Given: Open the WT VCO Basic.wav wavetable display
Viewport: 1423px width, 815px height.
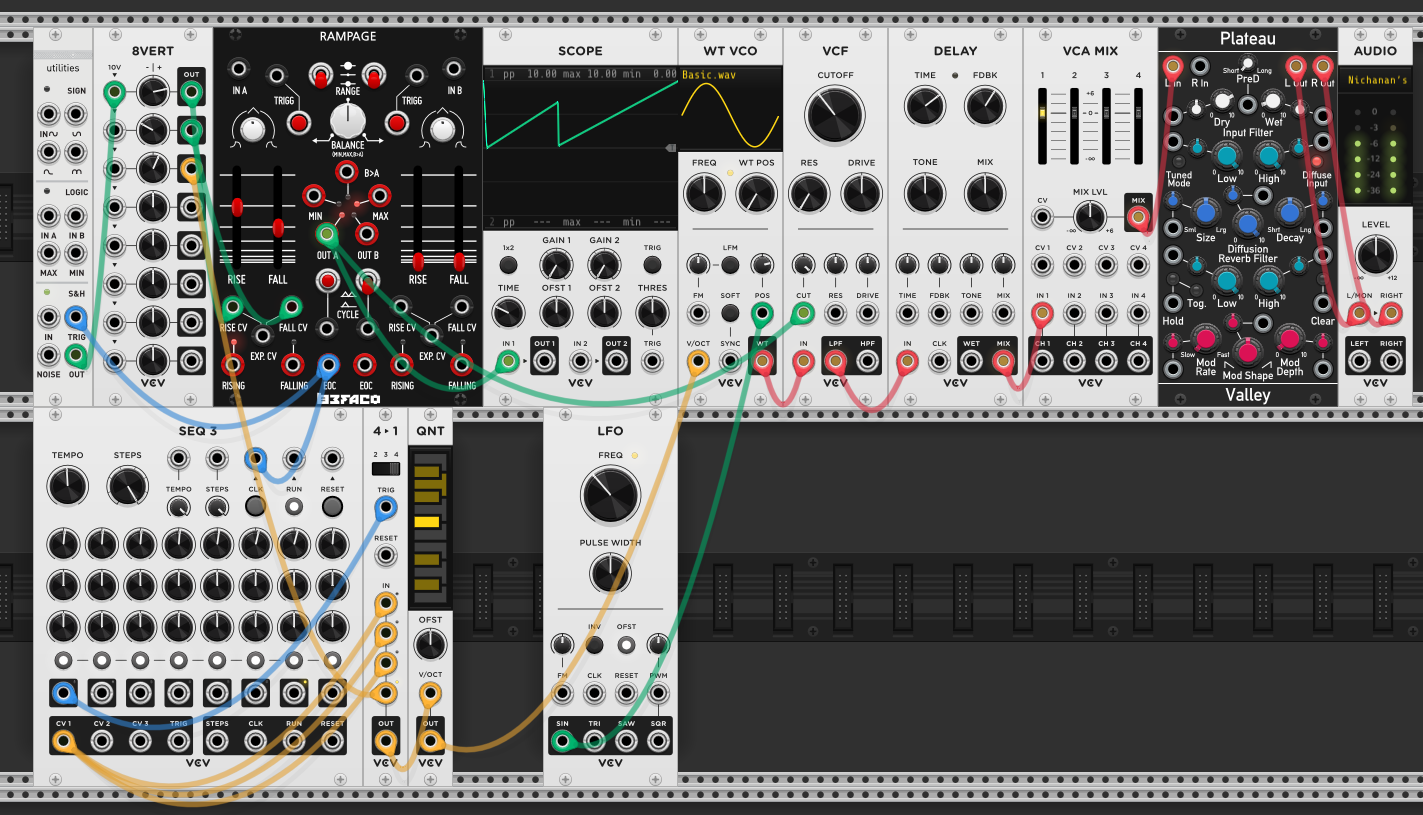Looking at the screenshot, I should coord(730,109).
